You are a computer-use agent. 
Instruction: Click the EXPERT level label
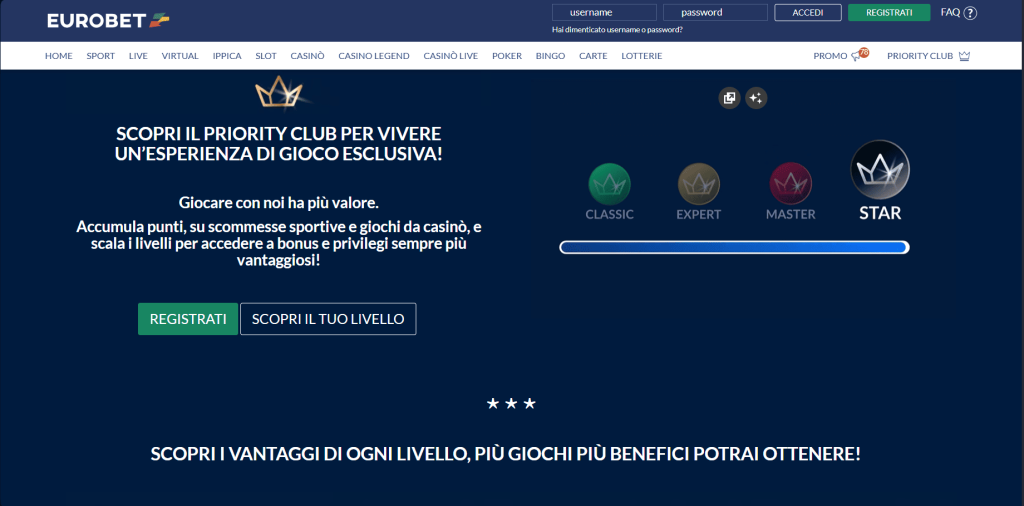click(699, 214)
